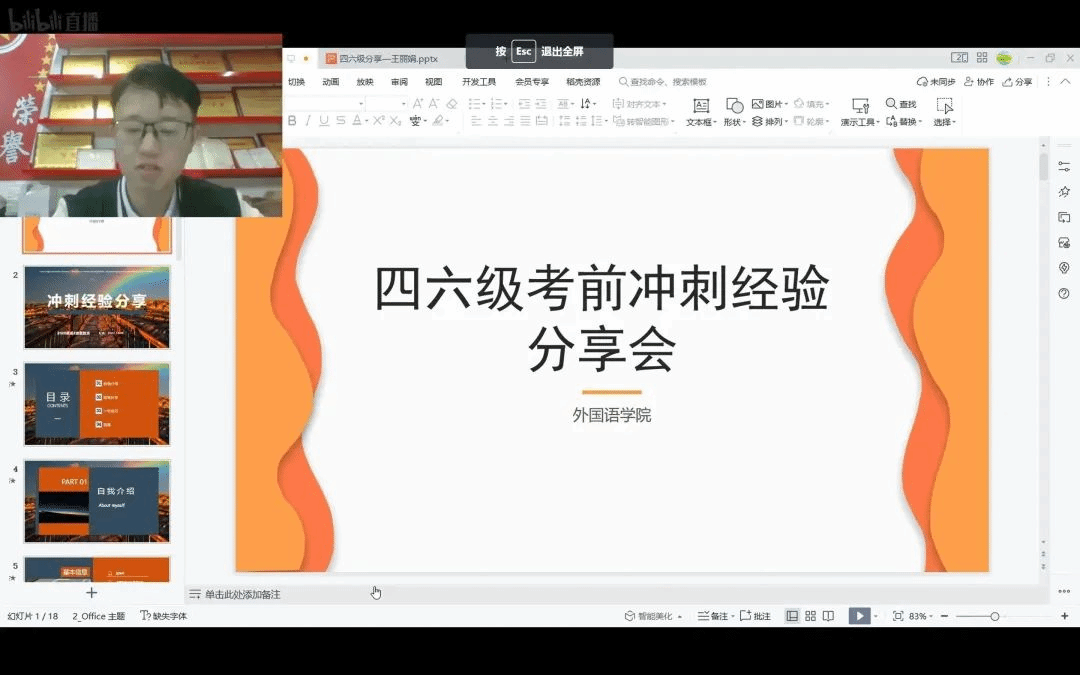This screenshot has height=675, width=1080.
Task: Toggle underline text formatting
Action: pos(324,121)
